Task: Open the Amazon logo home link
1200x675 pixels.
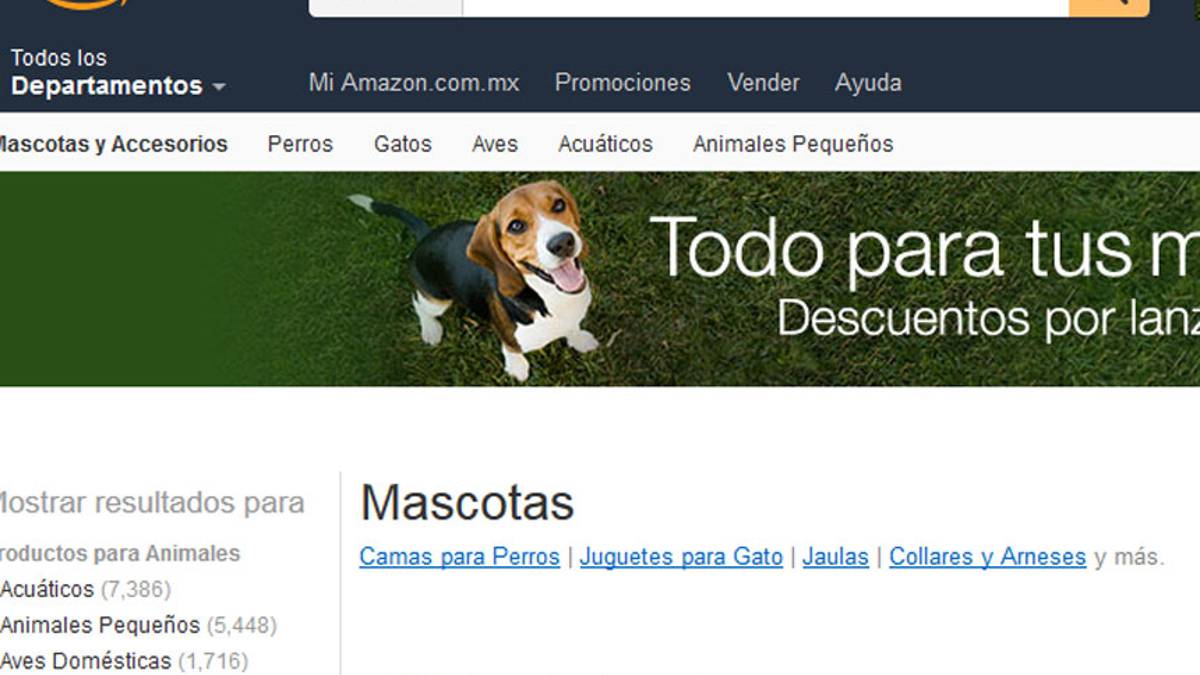Action: 85,5
